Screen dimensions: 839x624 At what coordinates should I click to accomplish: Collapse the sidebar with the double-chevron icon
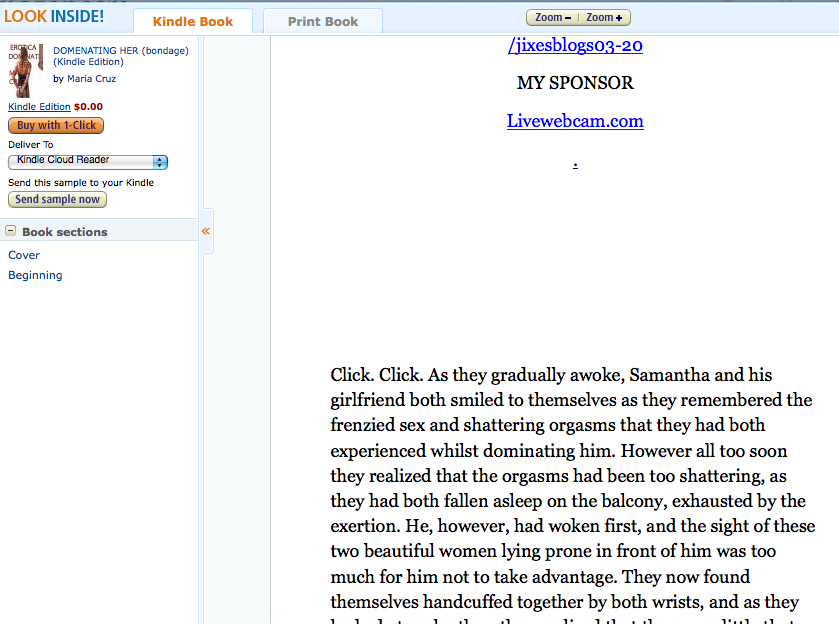coord(206,231)
